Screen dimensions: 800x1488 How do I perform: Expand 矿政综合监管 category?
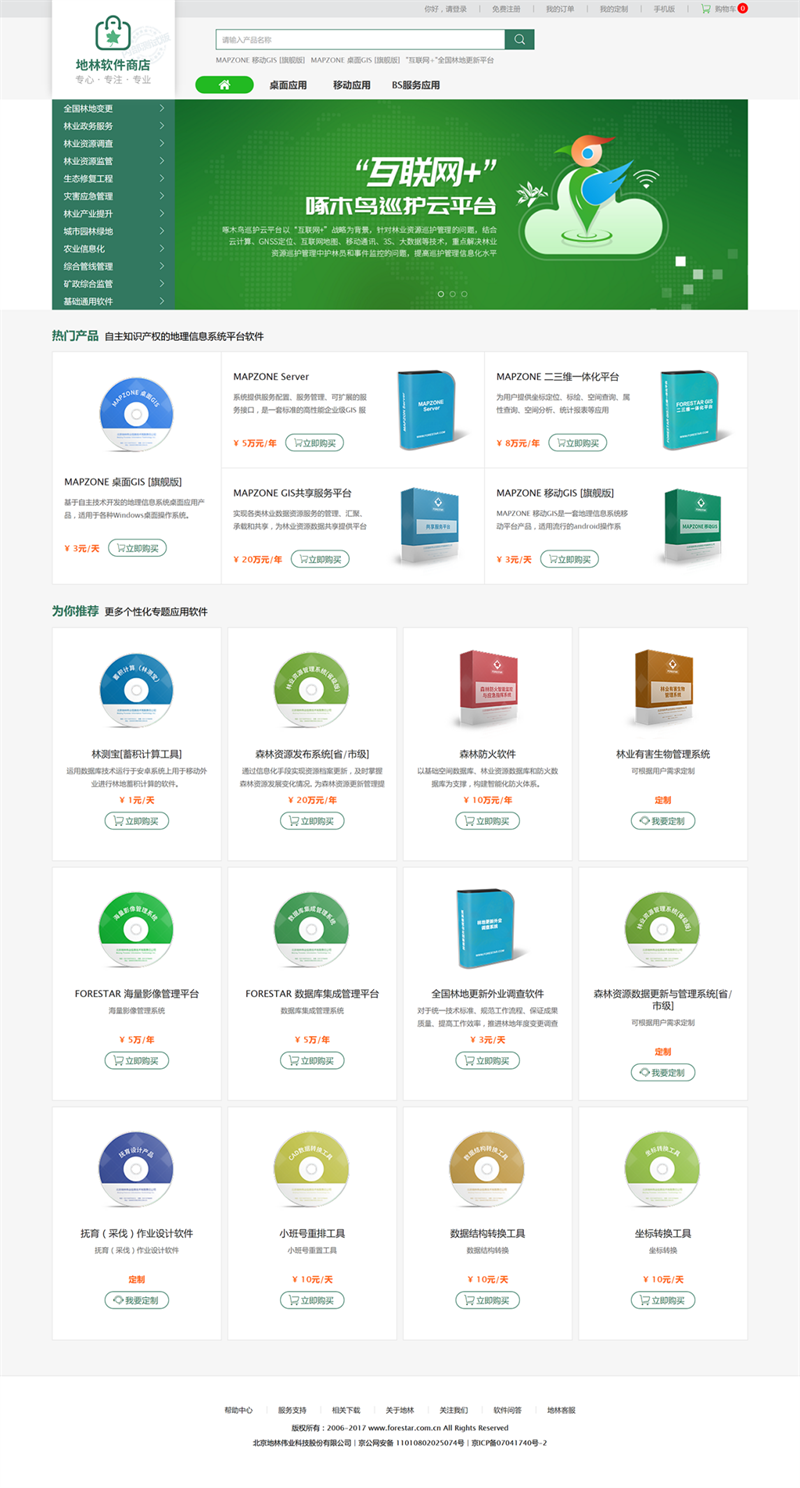point(113,283)
